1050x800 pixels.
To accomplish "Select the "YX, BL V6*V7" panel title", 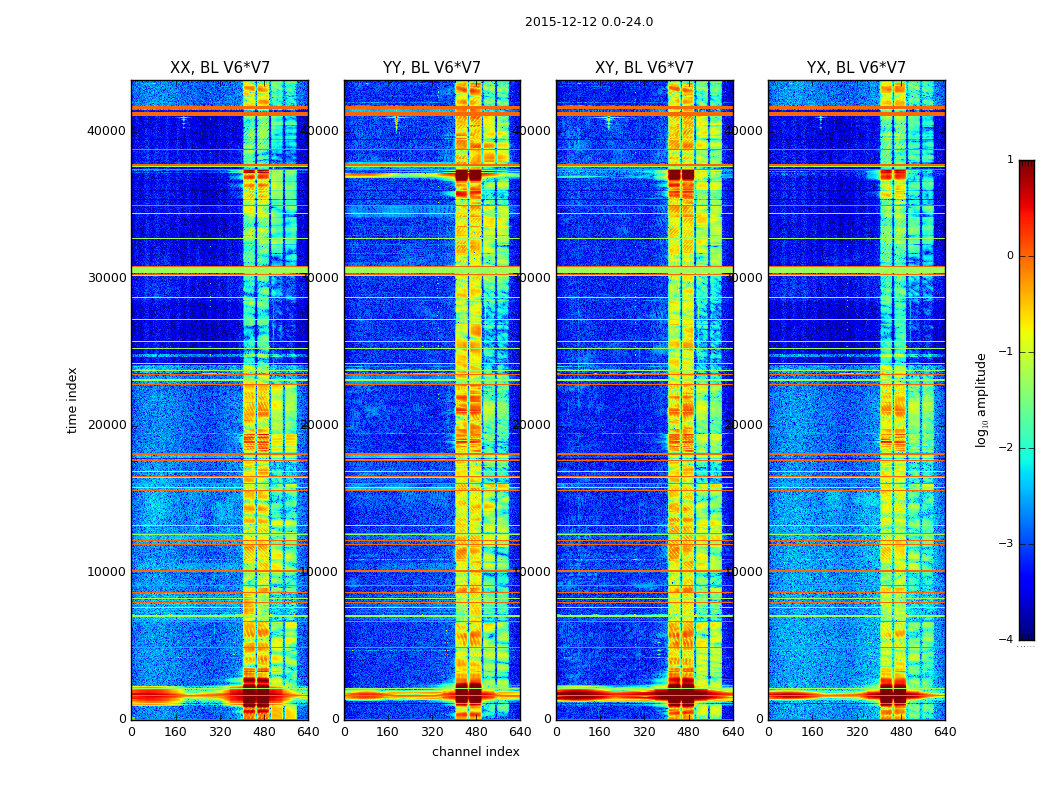I will pyautogui.click(x=856, y=68).
